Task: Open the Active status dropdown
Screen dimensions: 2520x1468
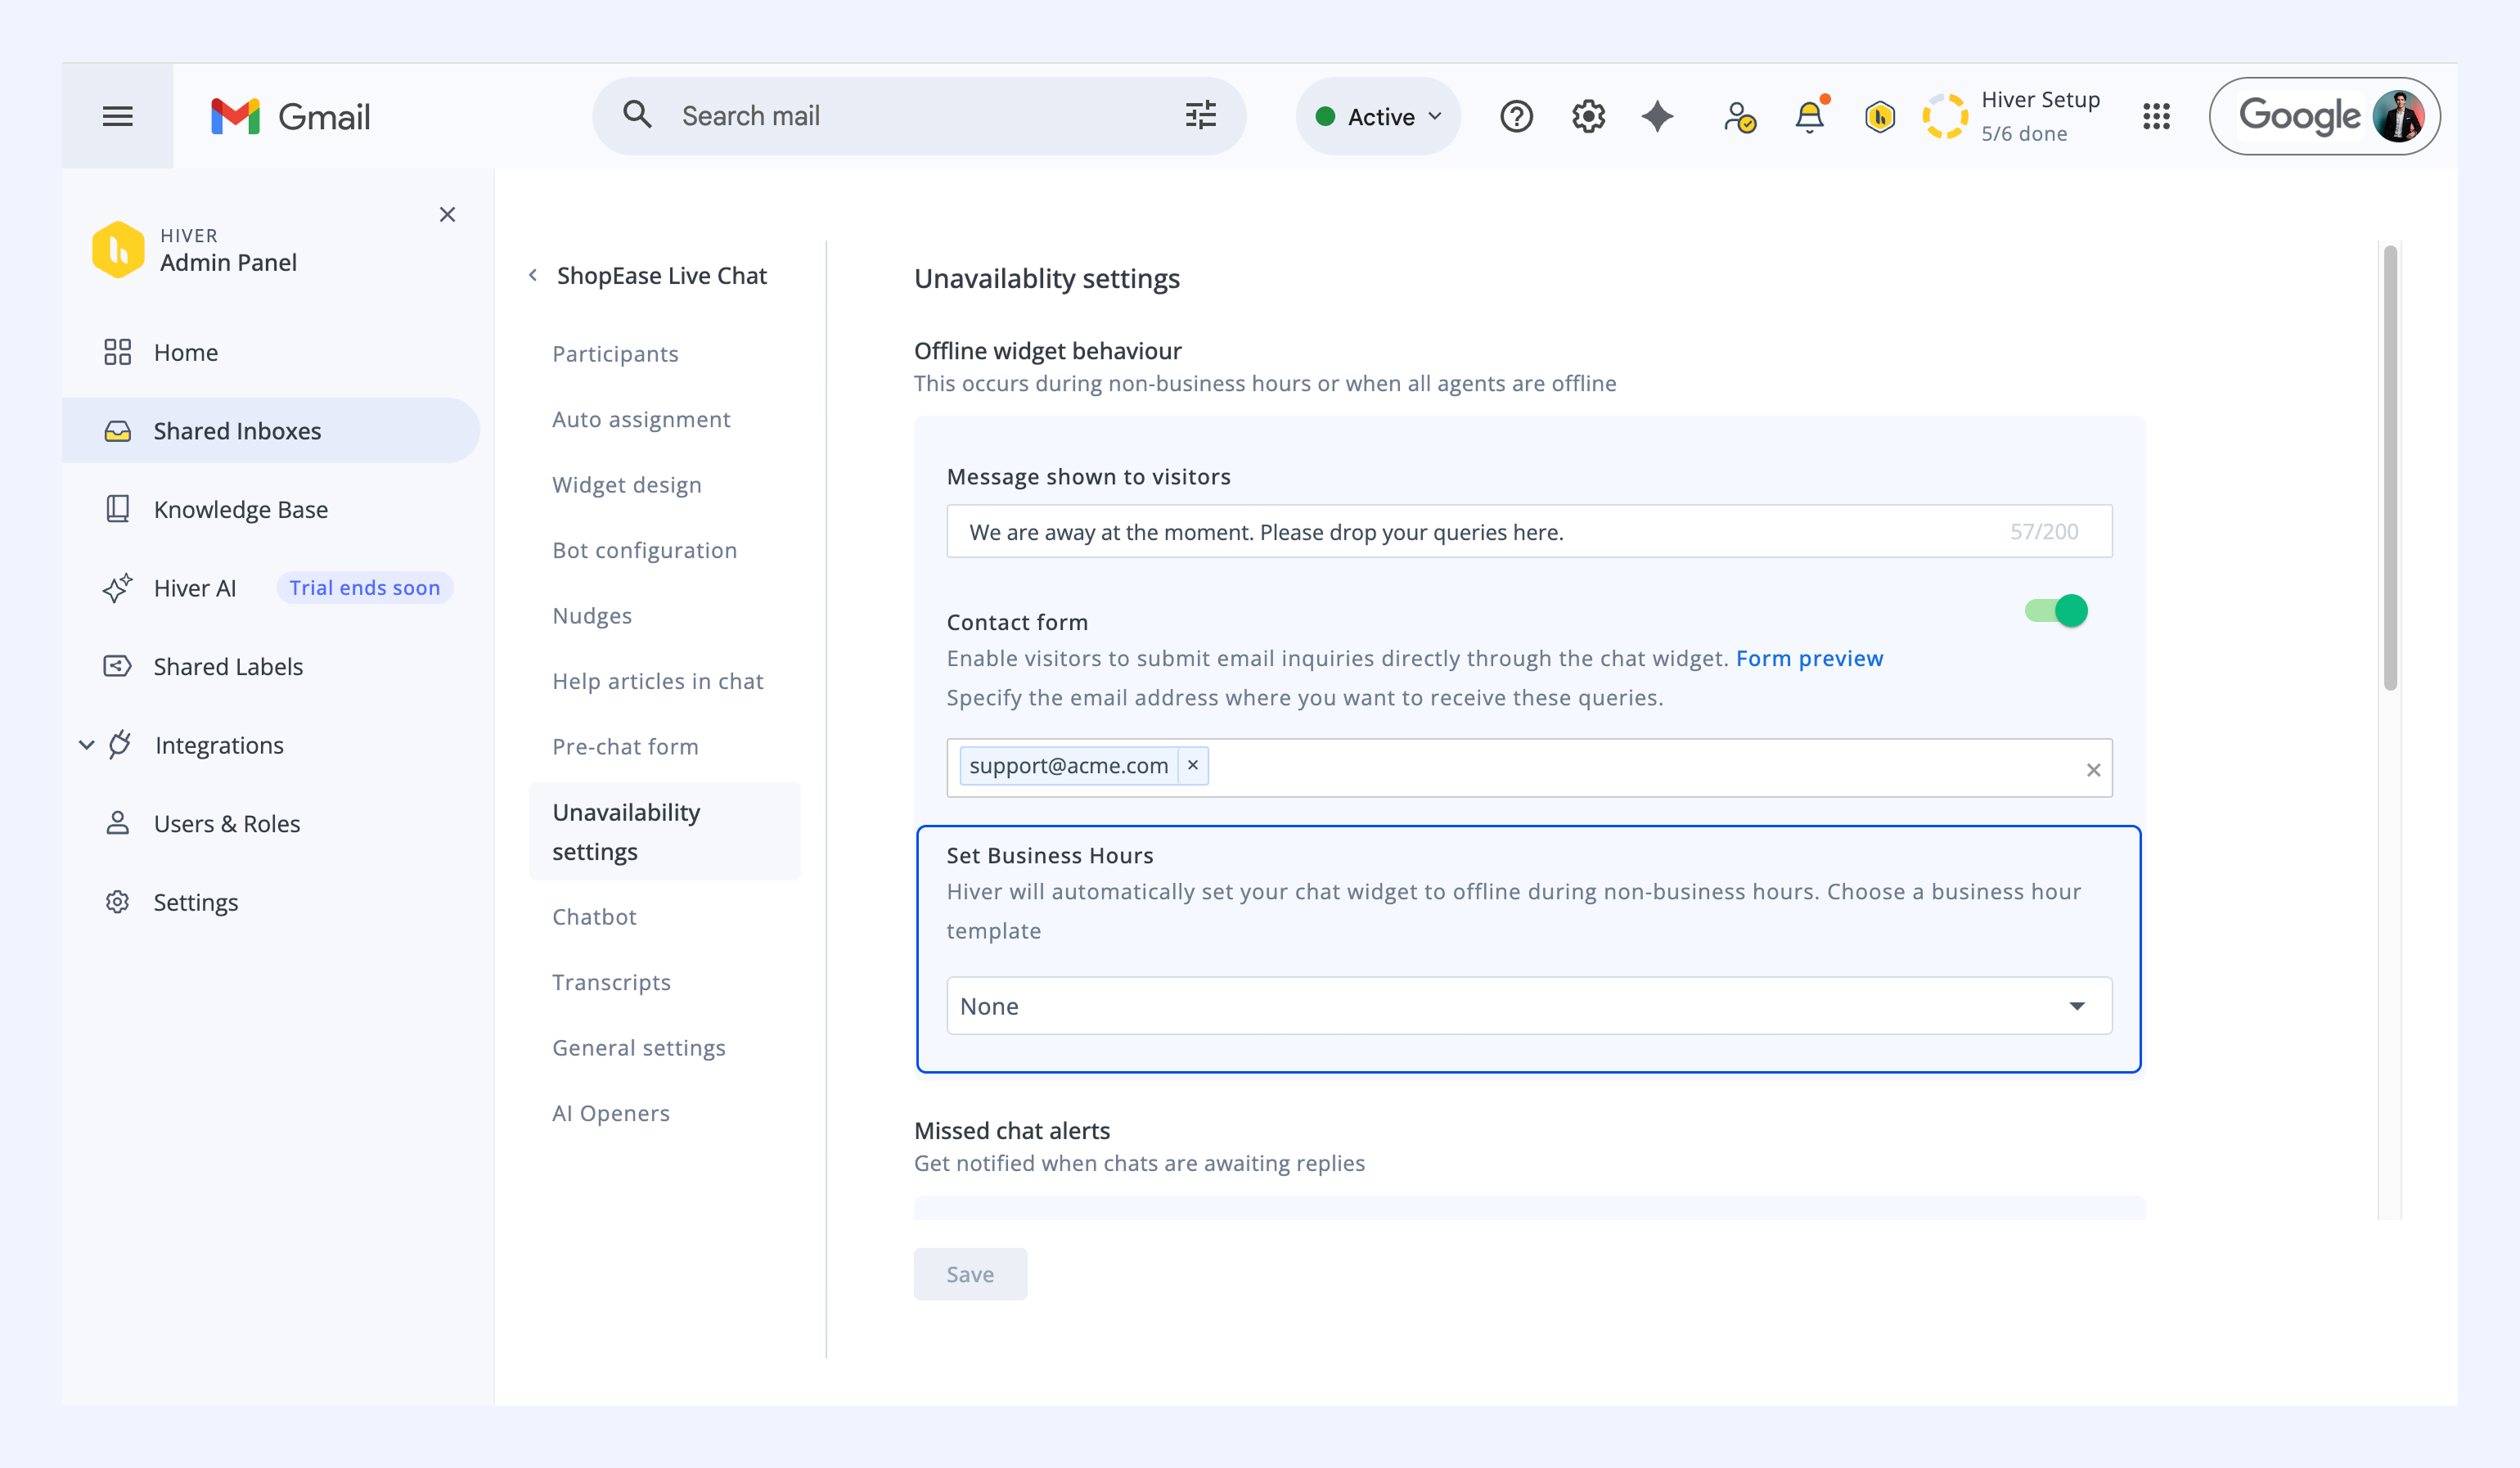Action: 1378,116
